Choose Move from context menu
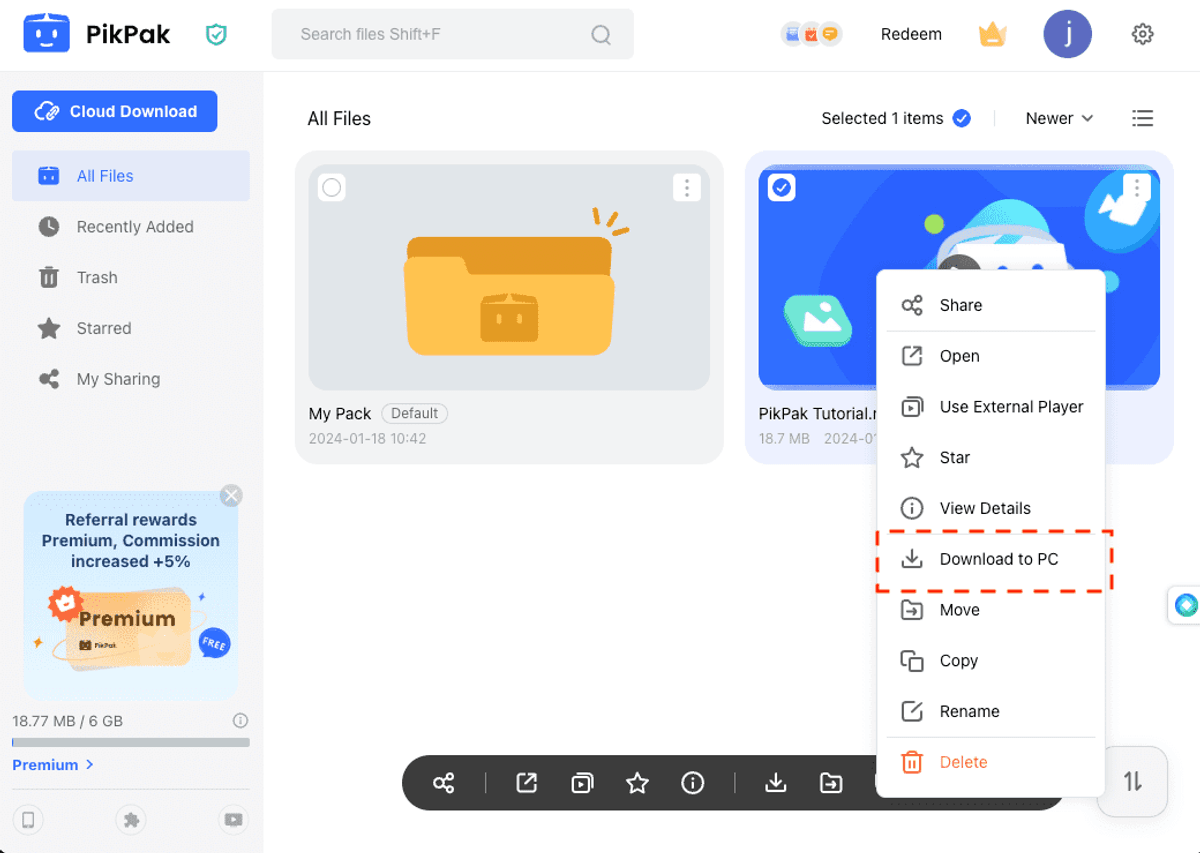 pos(991,610)
